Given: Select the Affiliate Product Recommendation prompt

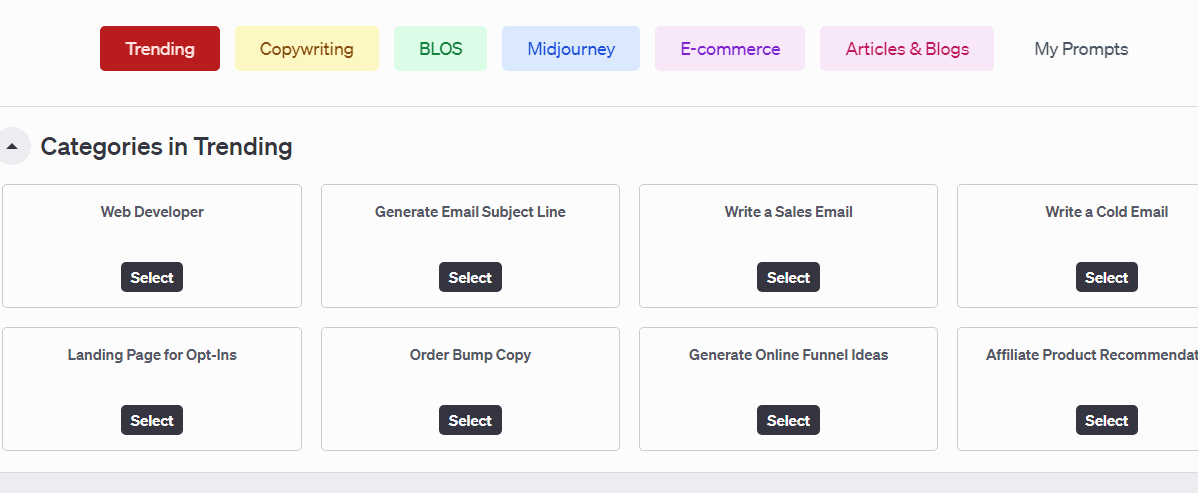Looking at the screenshot, I should pos(1106,420).
